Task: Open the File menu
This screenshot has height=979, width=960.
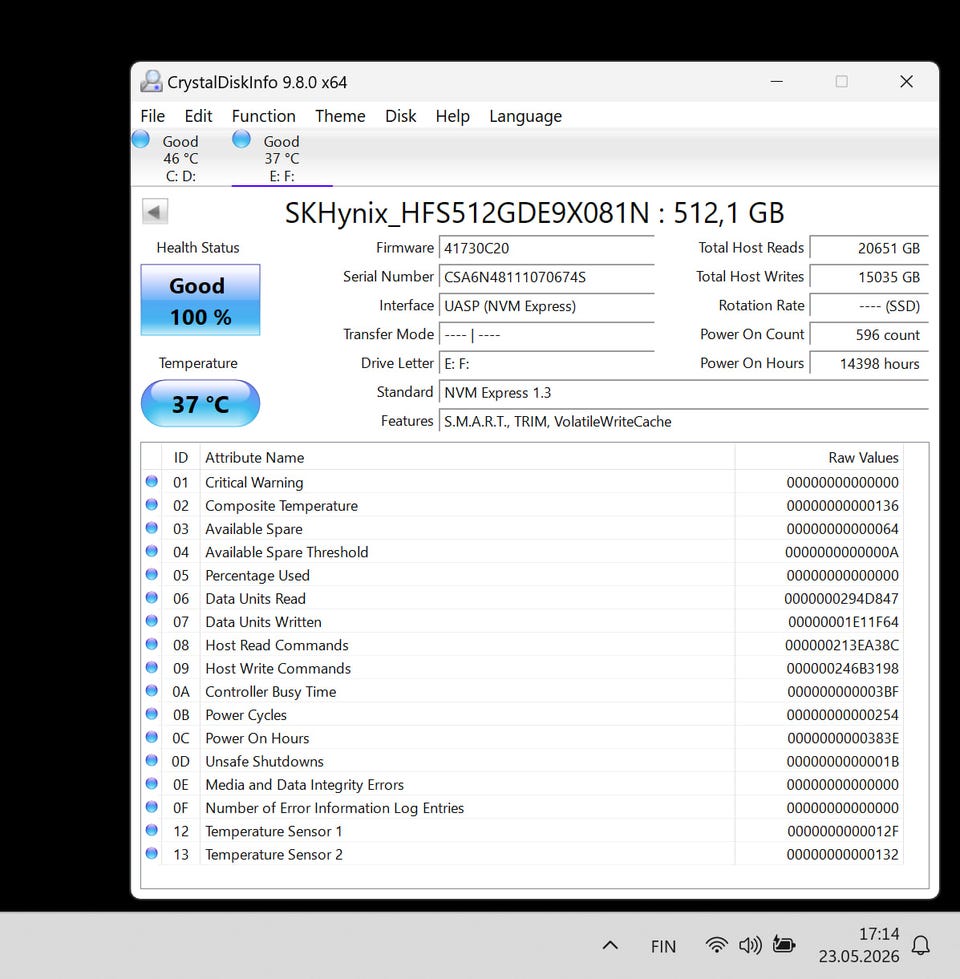Action: tap(152, 116)
